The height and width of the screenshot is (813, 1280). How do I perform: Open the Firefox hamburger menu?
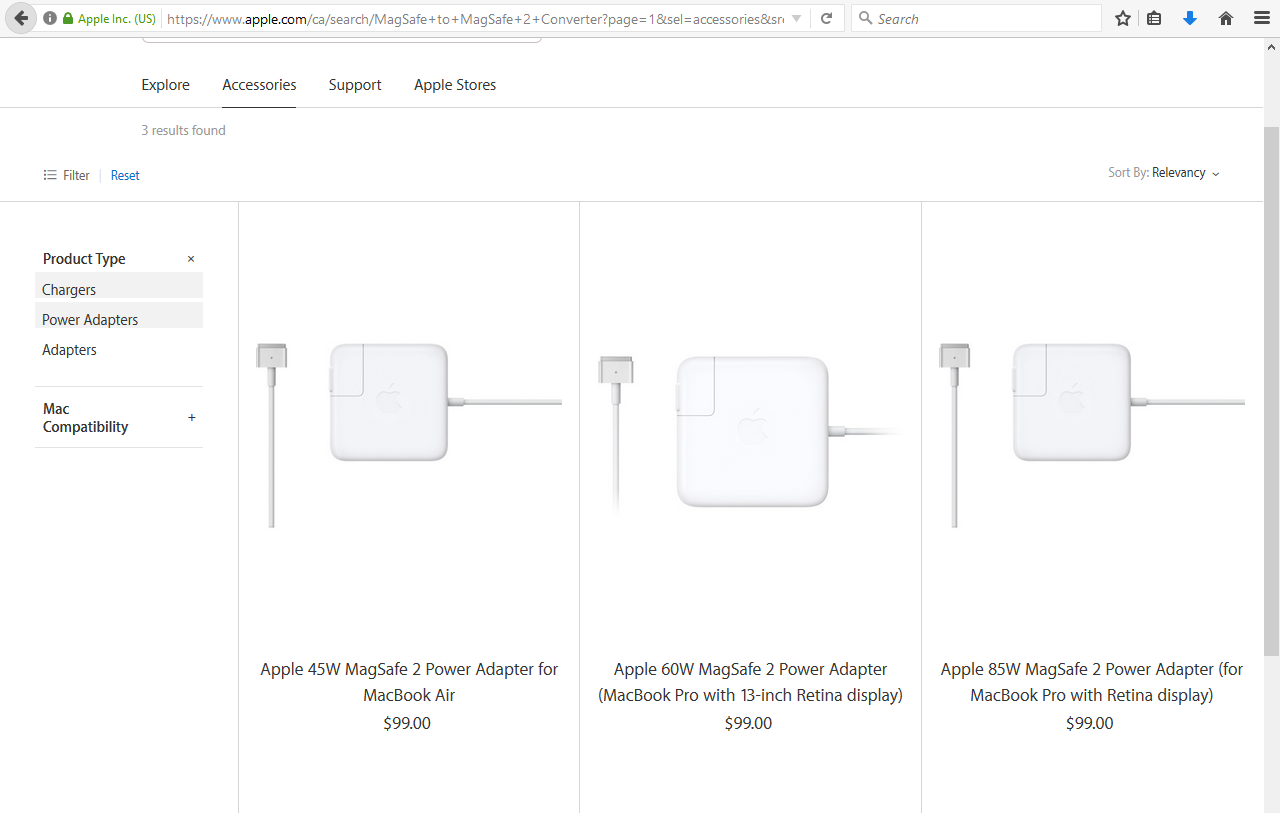pos(1261,19)
